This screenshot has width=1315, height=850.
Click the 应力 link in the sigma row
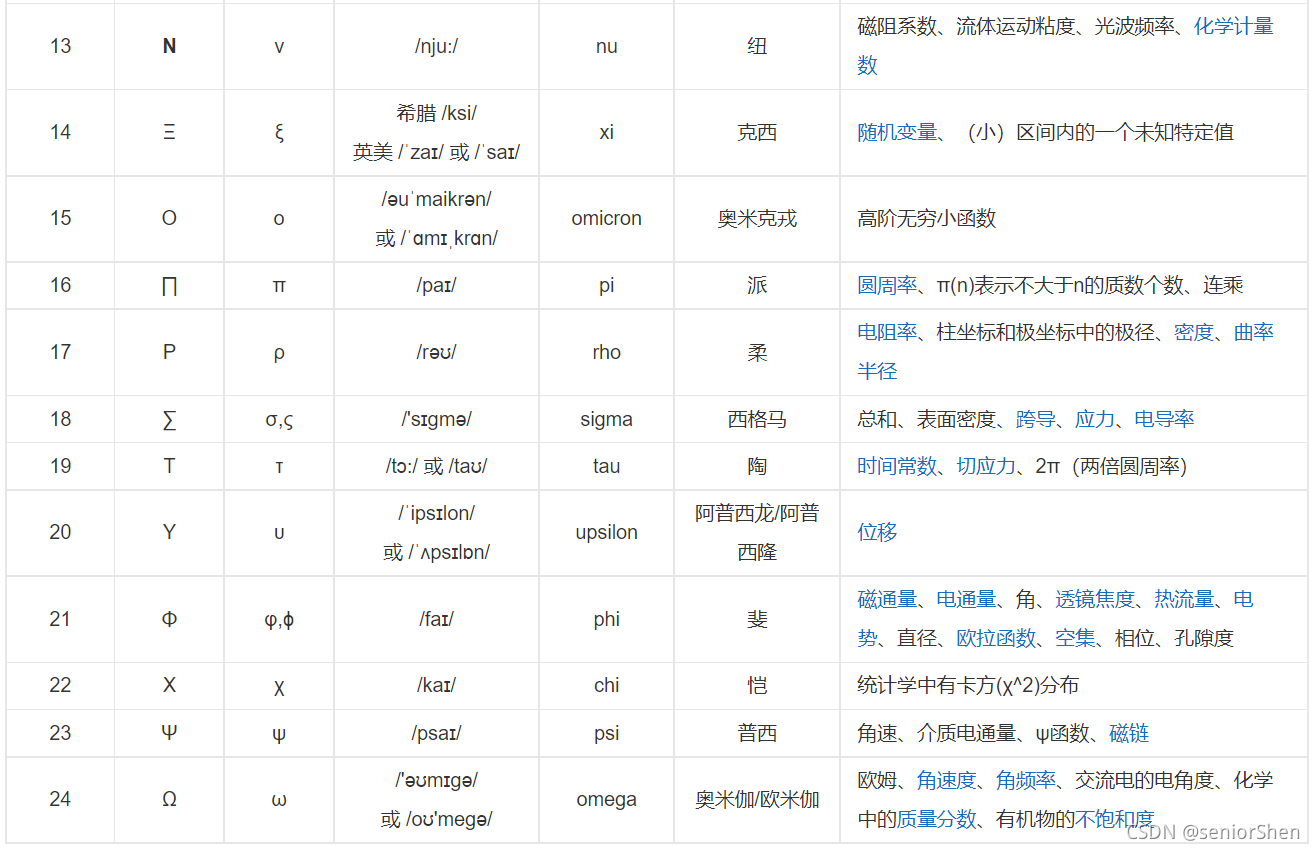coord(1095,419)
